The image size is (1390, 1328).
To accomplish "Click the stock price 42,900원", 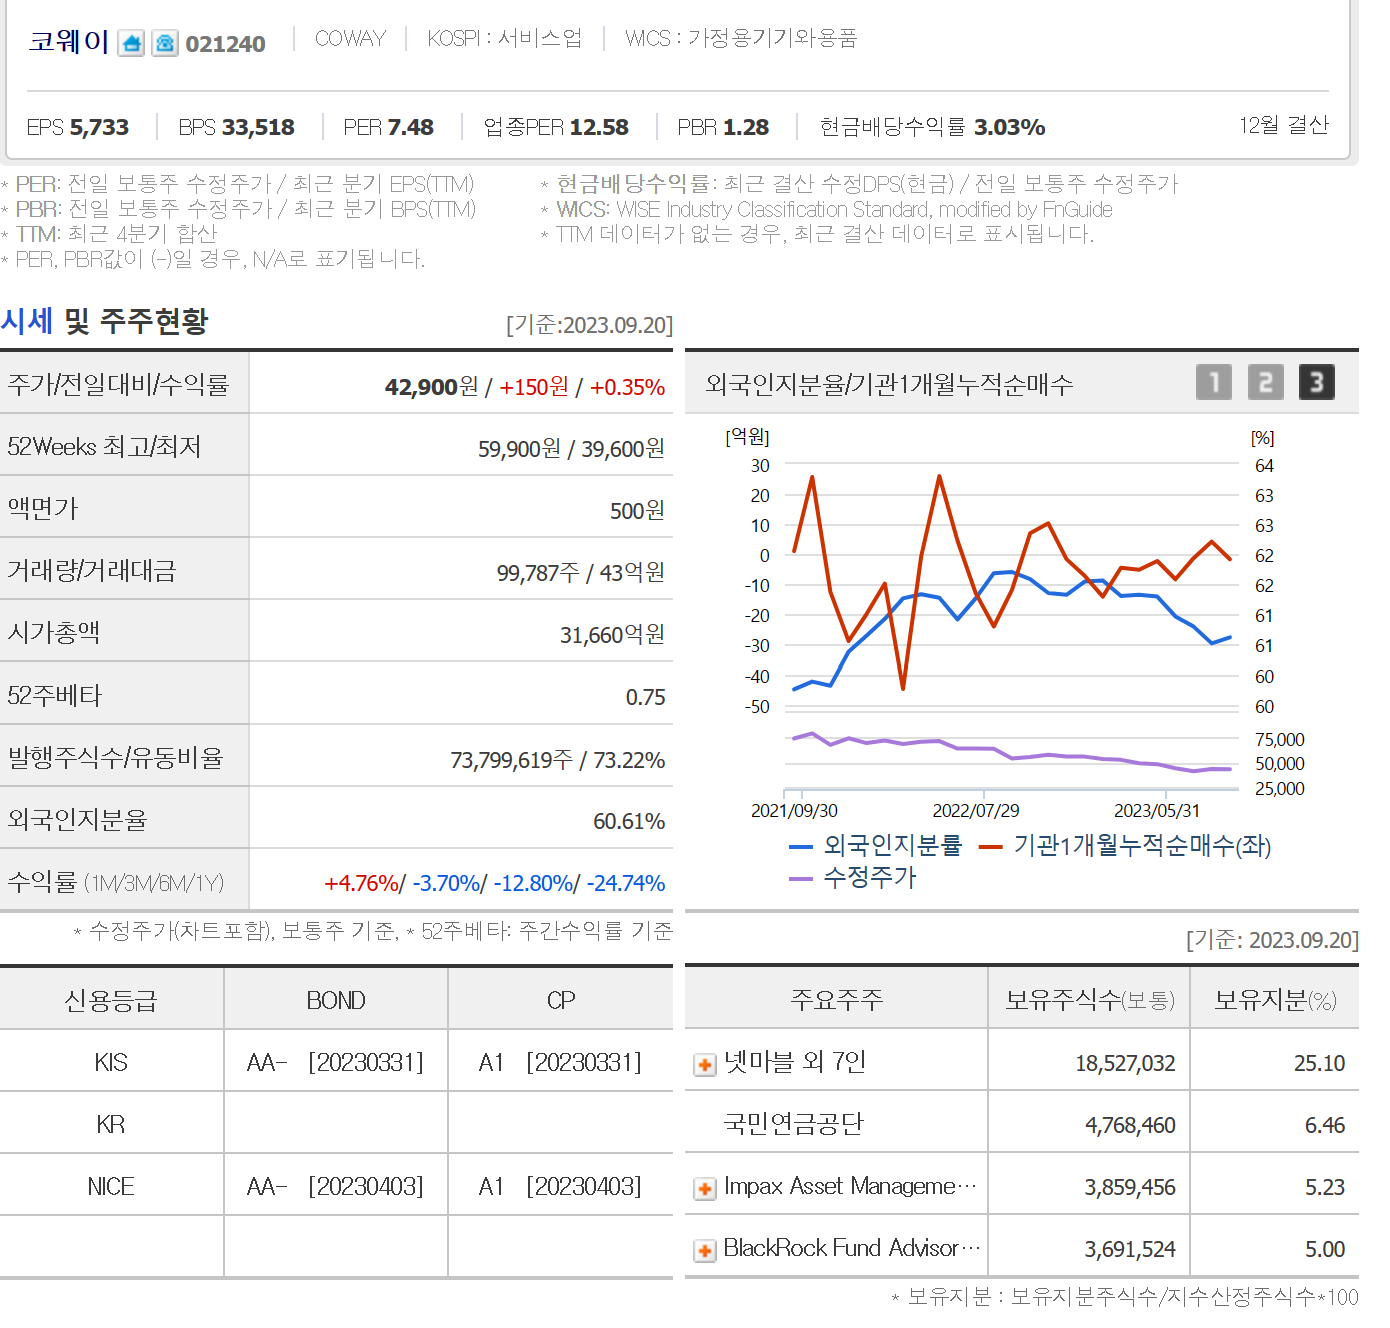I will (432, 387).
